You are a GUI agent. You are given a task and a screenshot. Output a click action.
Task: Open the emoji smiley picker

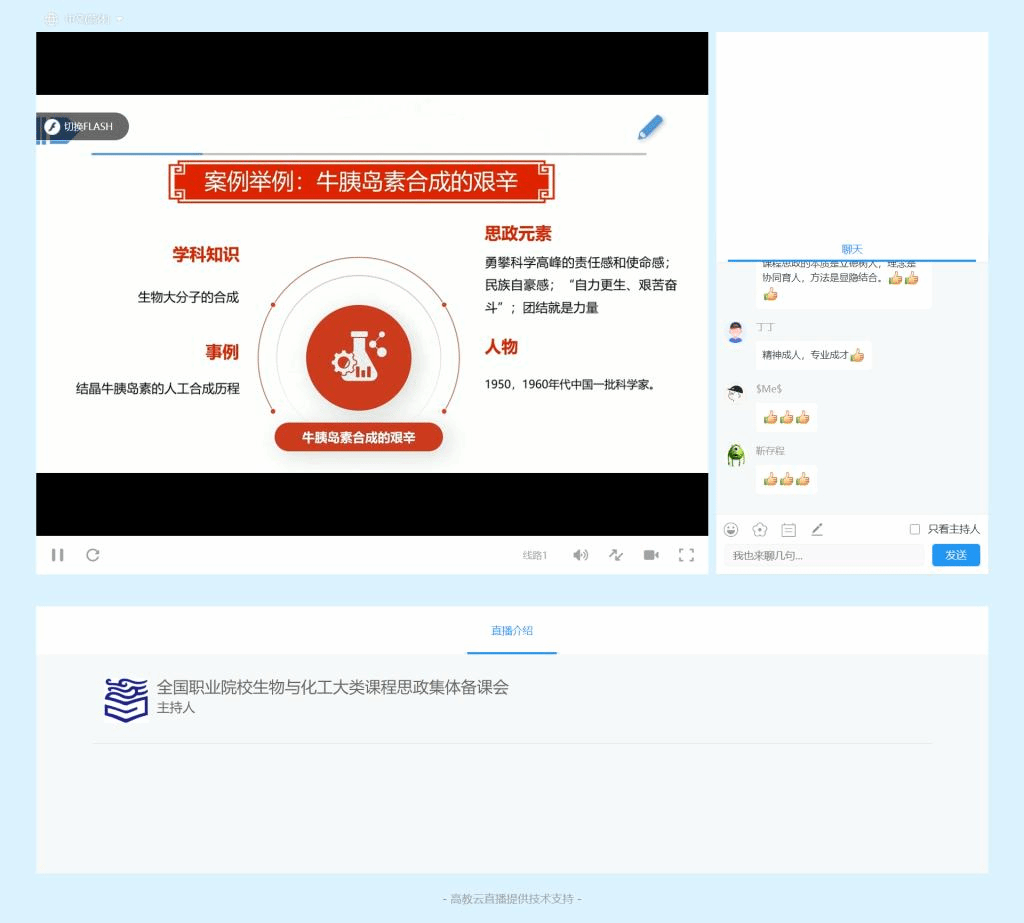click(731, 529)
